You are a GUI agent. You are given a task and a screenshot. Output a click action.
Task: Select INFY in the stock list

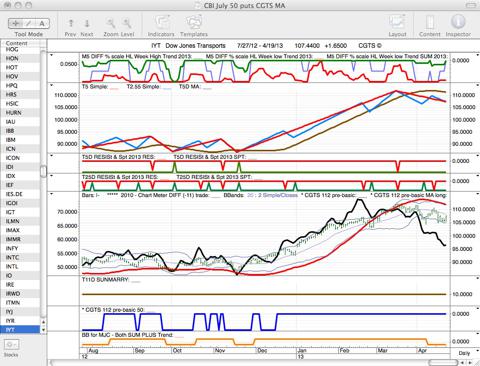20,248
